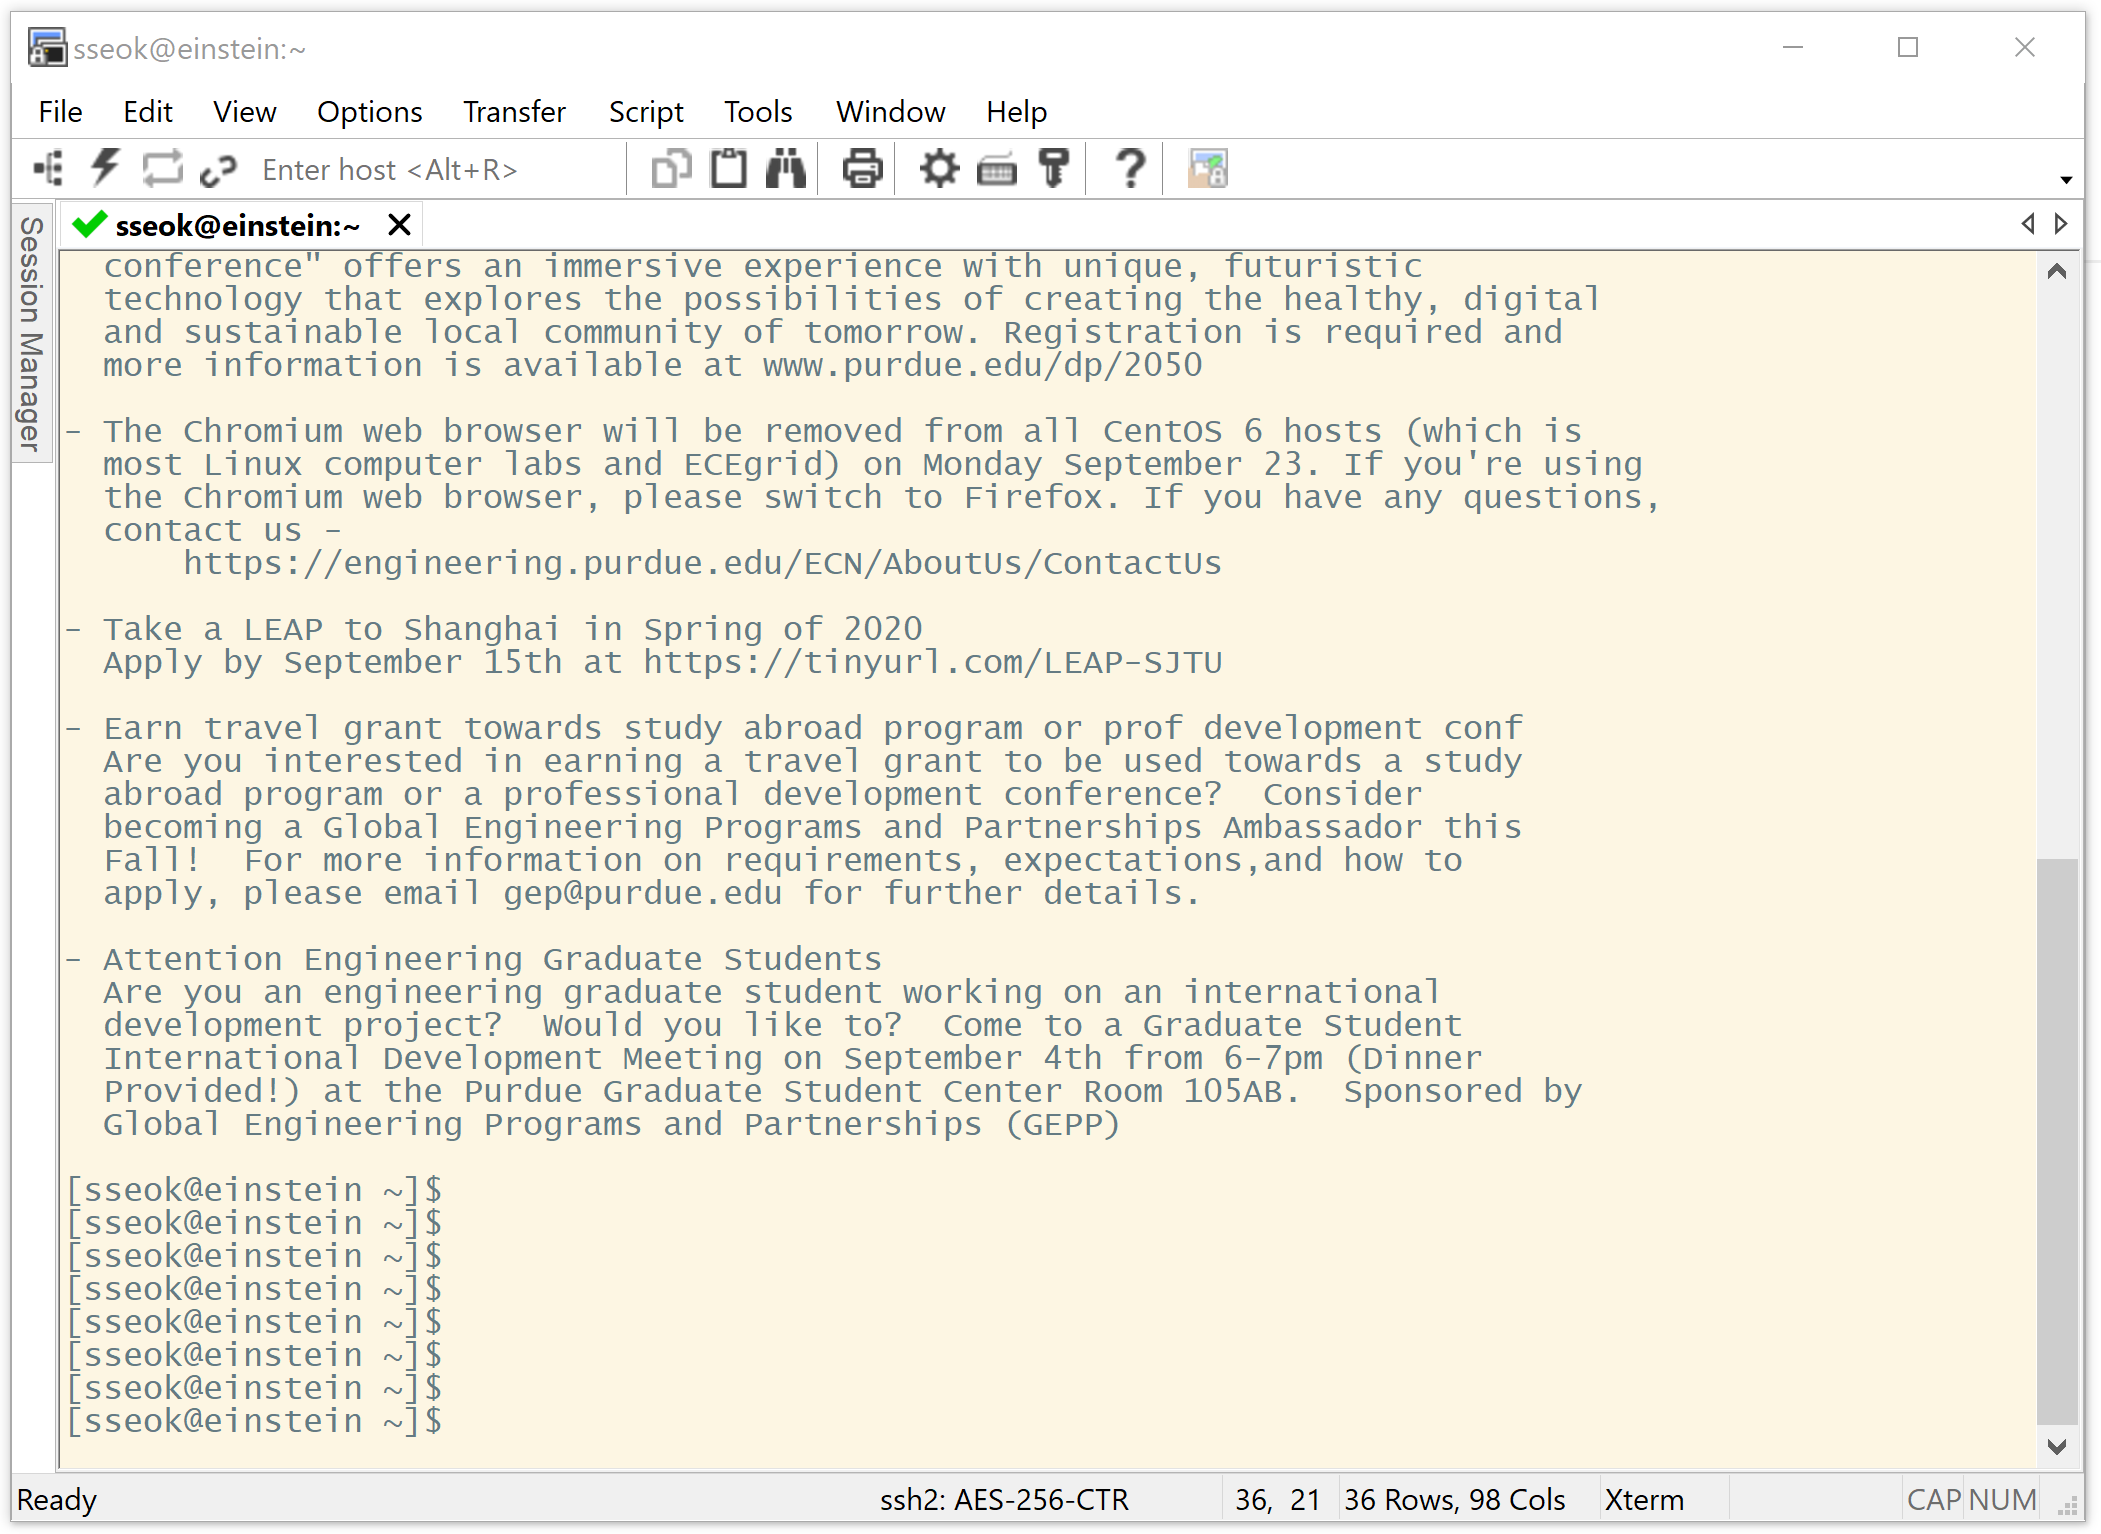The image size is (2101, 1534).
Task: Expand the toolbar options overflow arrow
Action: coord(2066,180)
